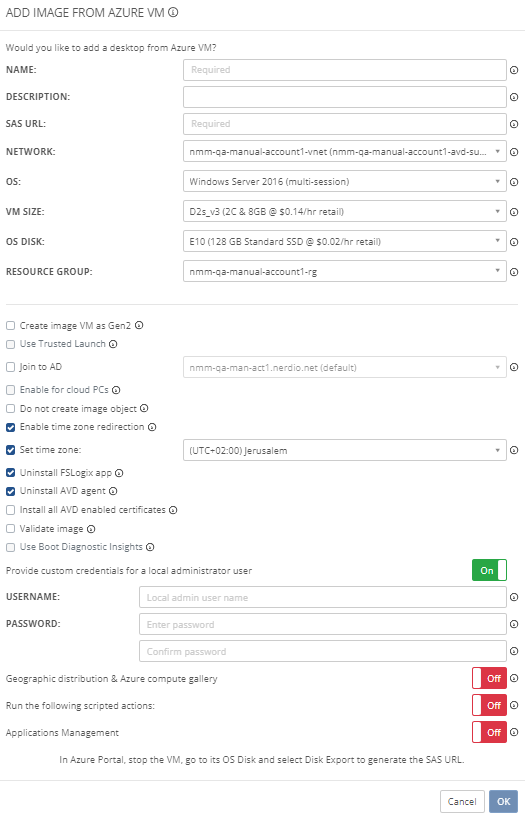Check the Join to AD checkbox
The image size is (525, 819).
(10, 367)
